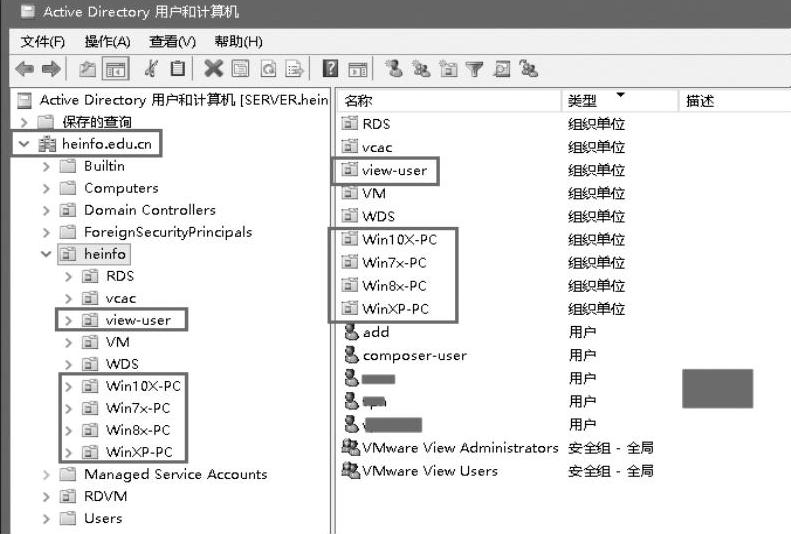Select vcac in the tree
Viewport: 791px width, 534px height.
(x=121, y=298)
